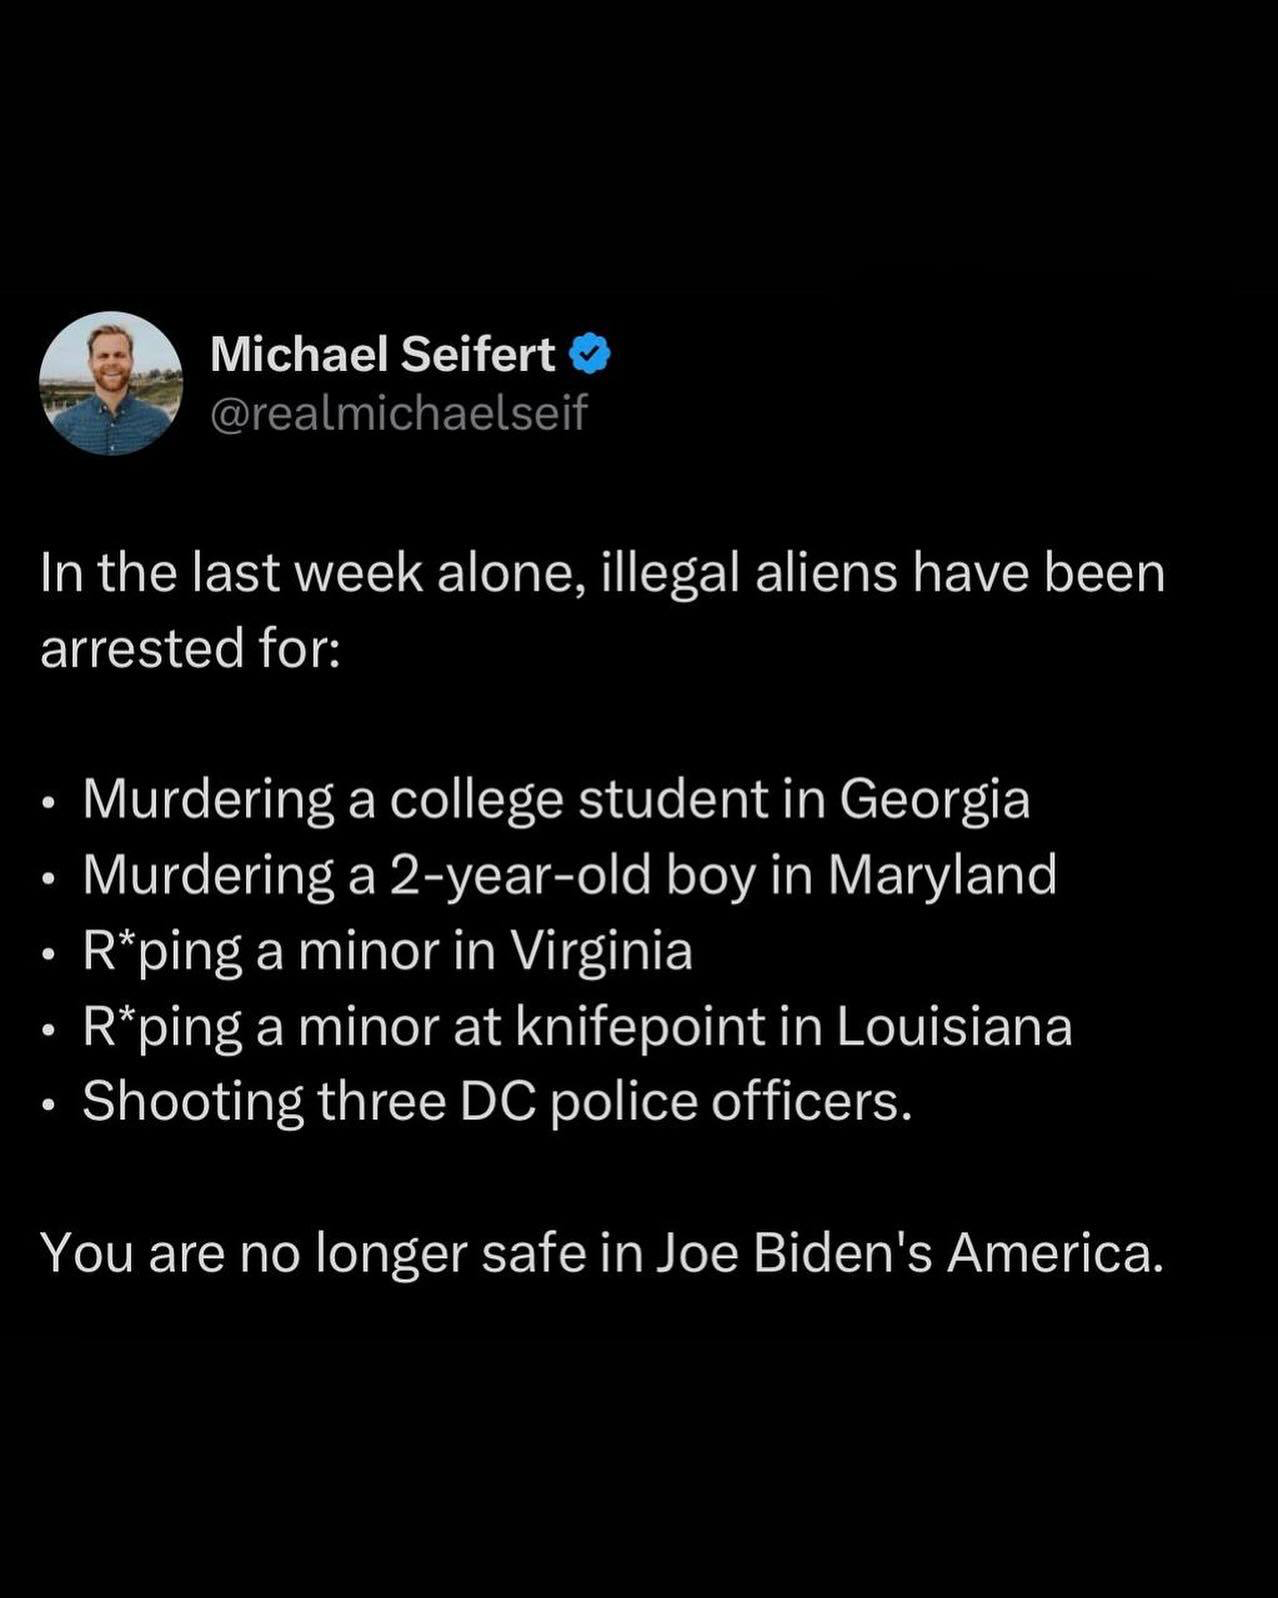Screen dimensions: 1278x1598
Task: Click the bullet dot before the DC police line
Action: click(48, 1106)
